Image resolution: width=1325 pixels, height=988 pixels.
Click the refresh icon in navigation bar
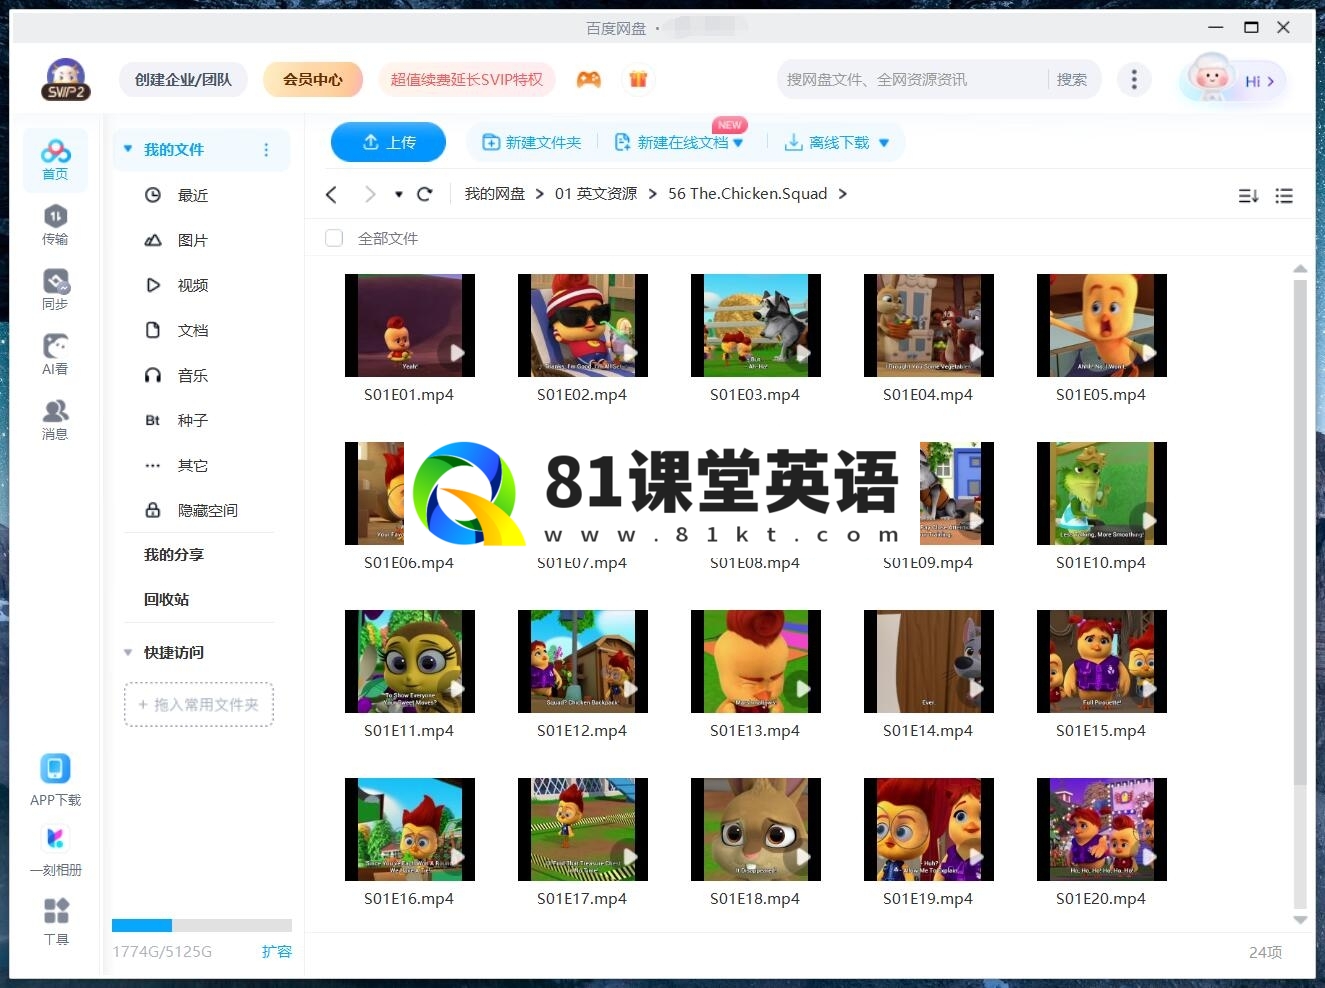coord(424,194)
